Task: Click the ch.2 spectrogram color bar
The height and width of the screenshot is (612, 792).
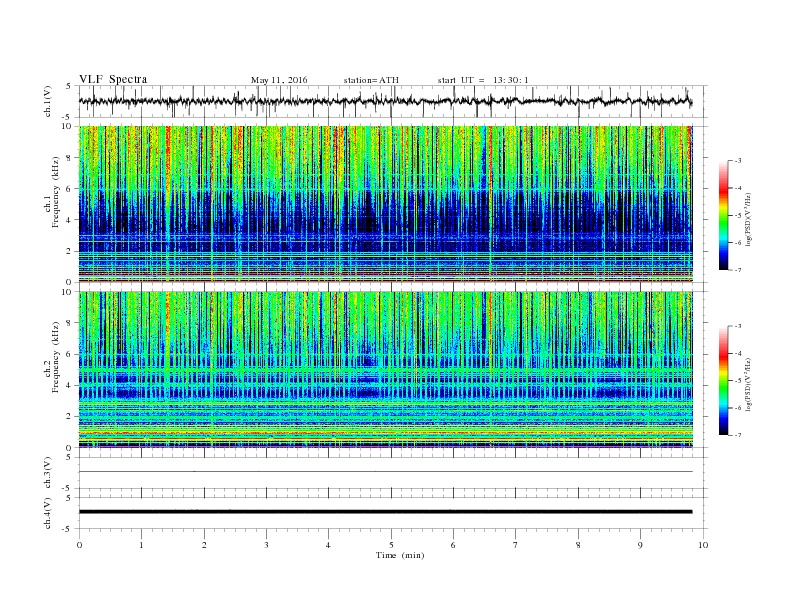Action: [723, 381]
